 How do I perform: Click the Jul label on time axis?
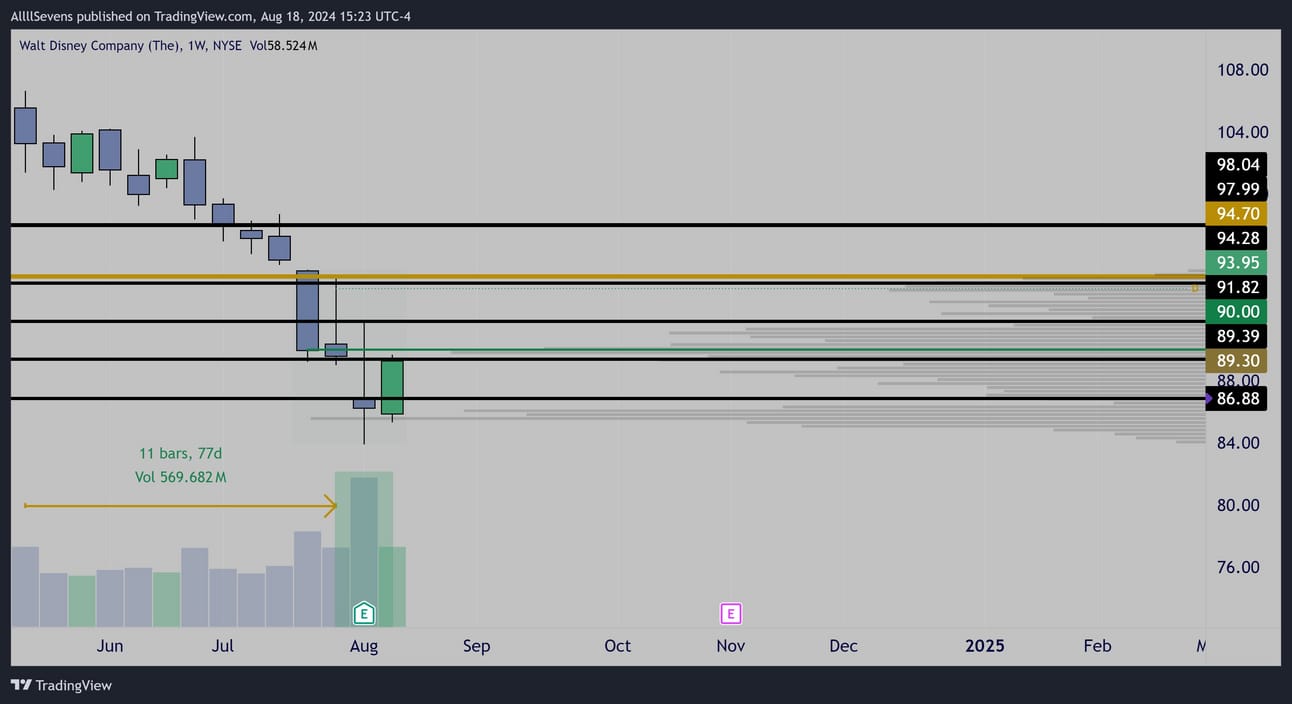223,646
